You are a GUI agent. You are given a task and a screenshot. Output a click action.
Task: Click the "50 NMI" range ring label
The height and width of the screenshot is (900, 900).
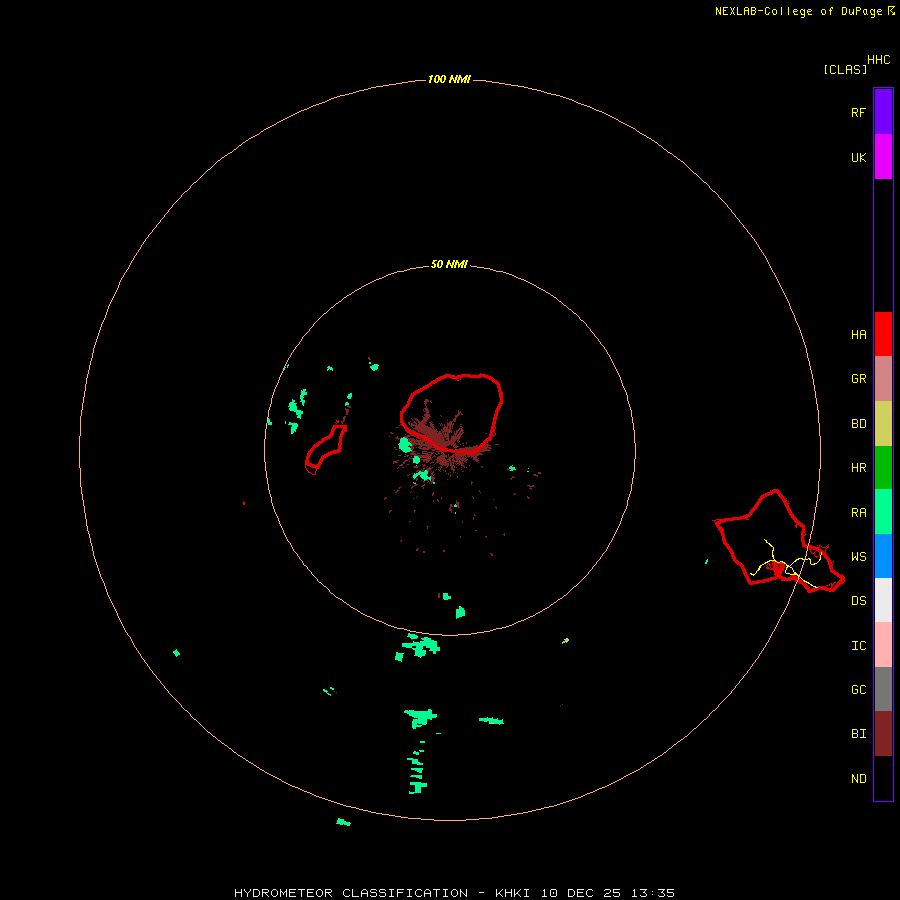[449, 264]
